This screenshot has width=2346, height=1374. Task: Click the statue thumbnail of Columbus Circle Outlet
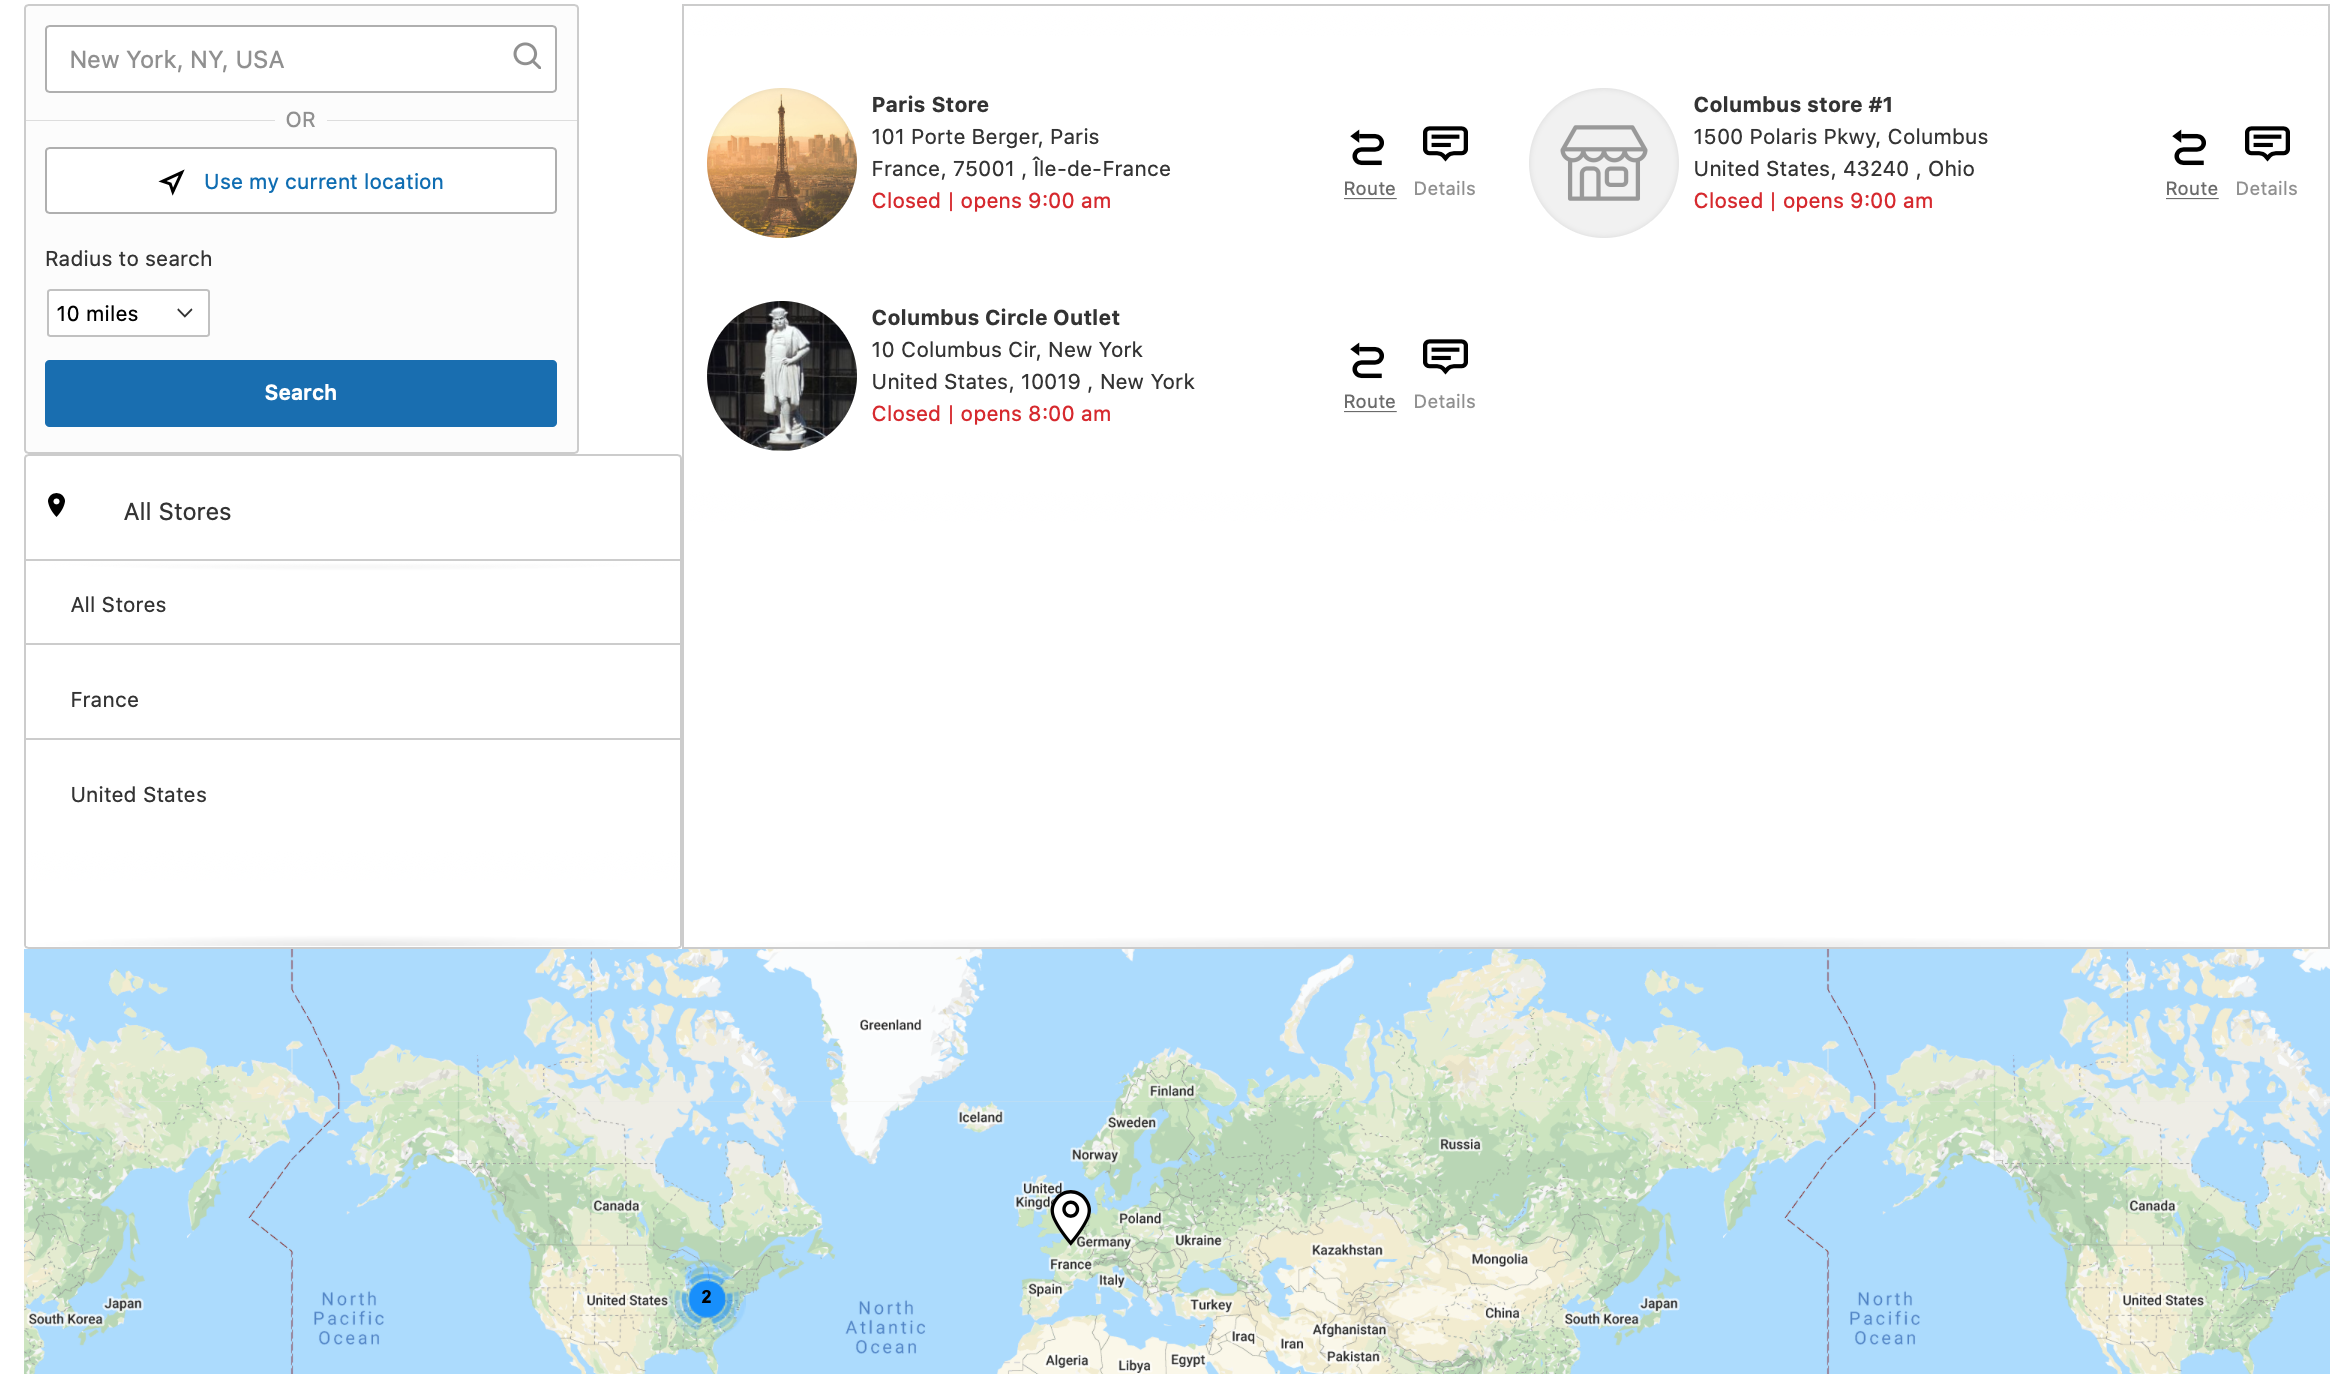click(782, 376)
